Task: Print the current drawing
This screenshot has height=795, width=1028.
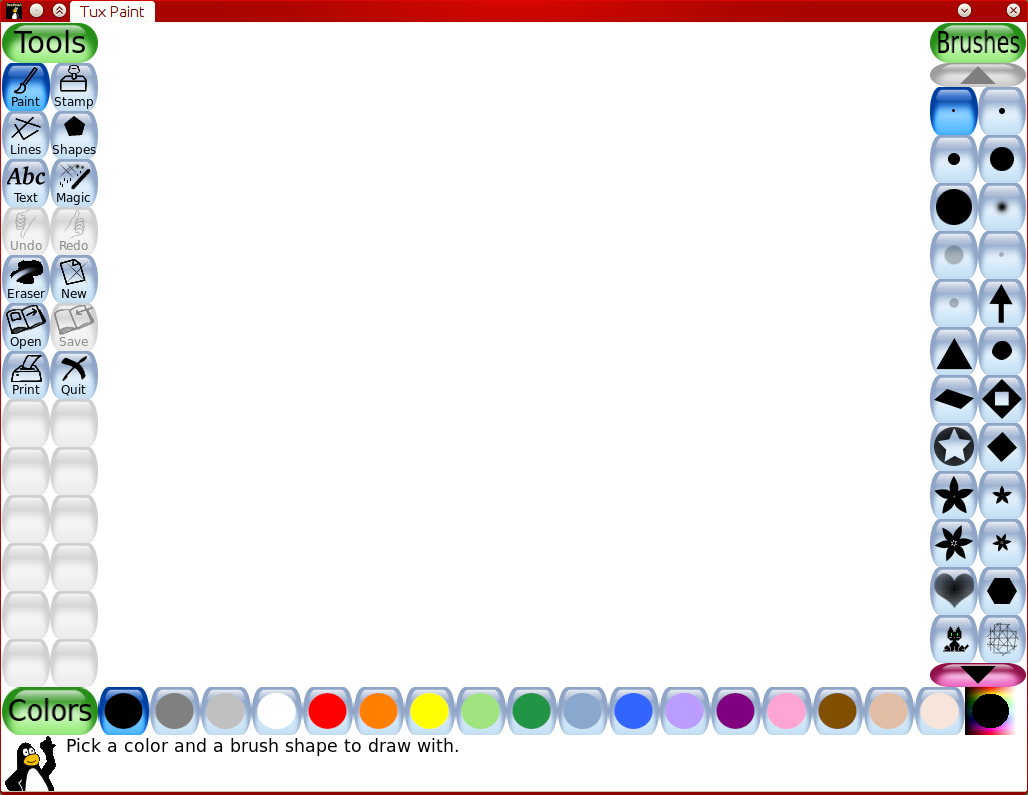Action: pos(26,374)
